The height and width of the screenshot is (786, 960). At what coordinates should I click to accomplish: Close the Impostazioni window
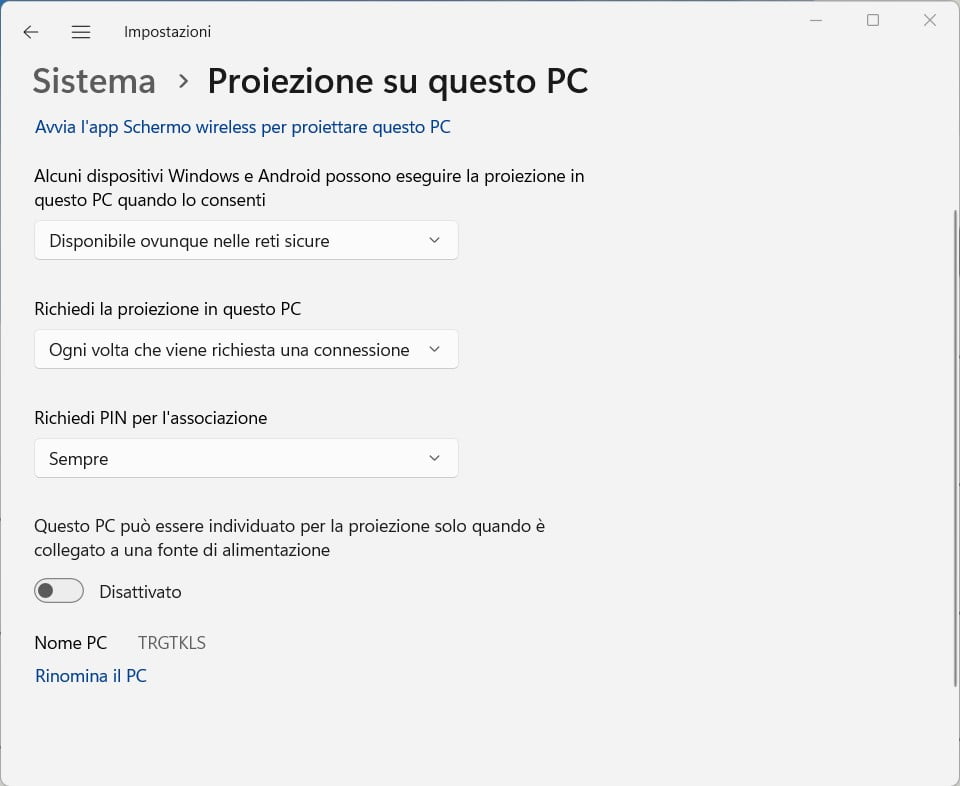(930, 20)
